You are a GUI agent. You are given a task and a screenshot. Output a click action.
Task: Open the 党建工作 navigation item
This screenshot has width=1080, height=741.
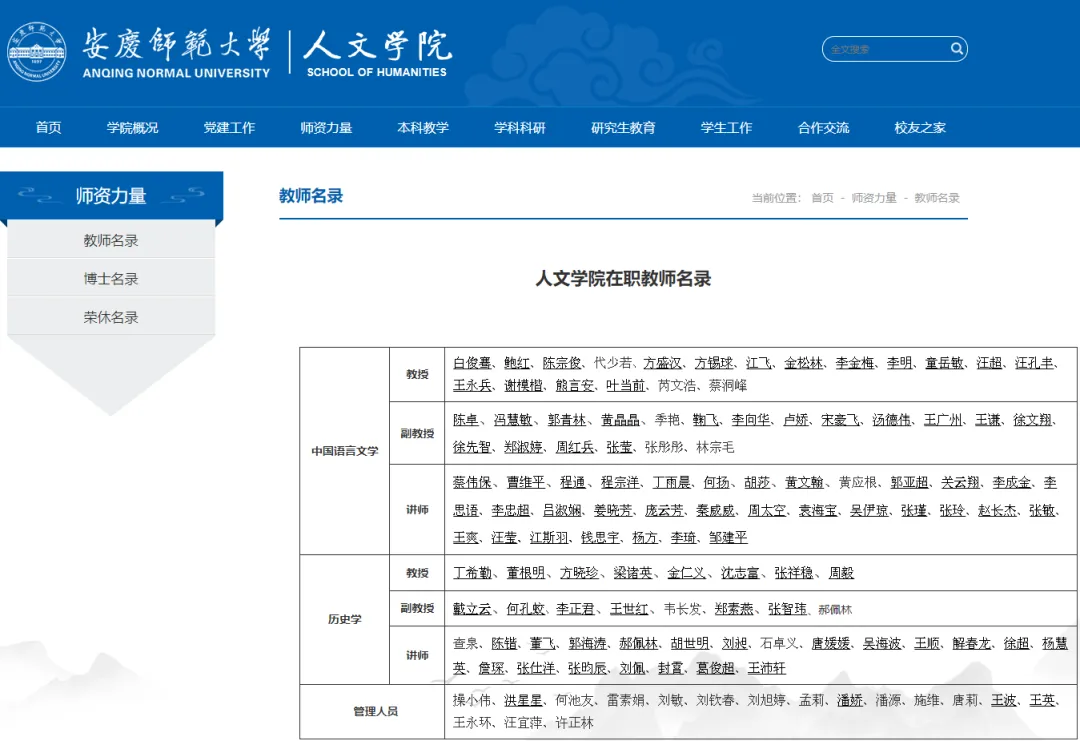(x=229, y=127)
